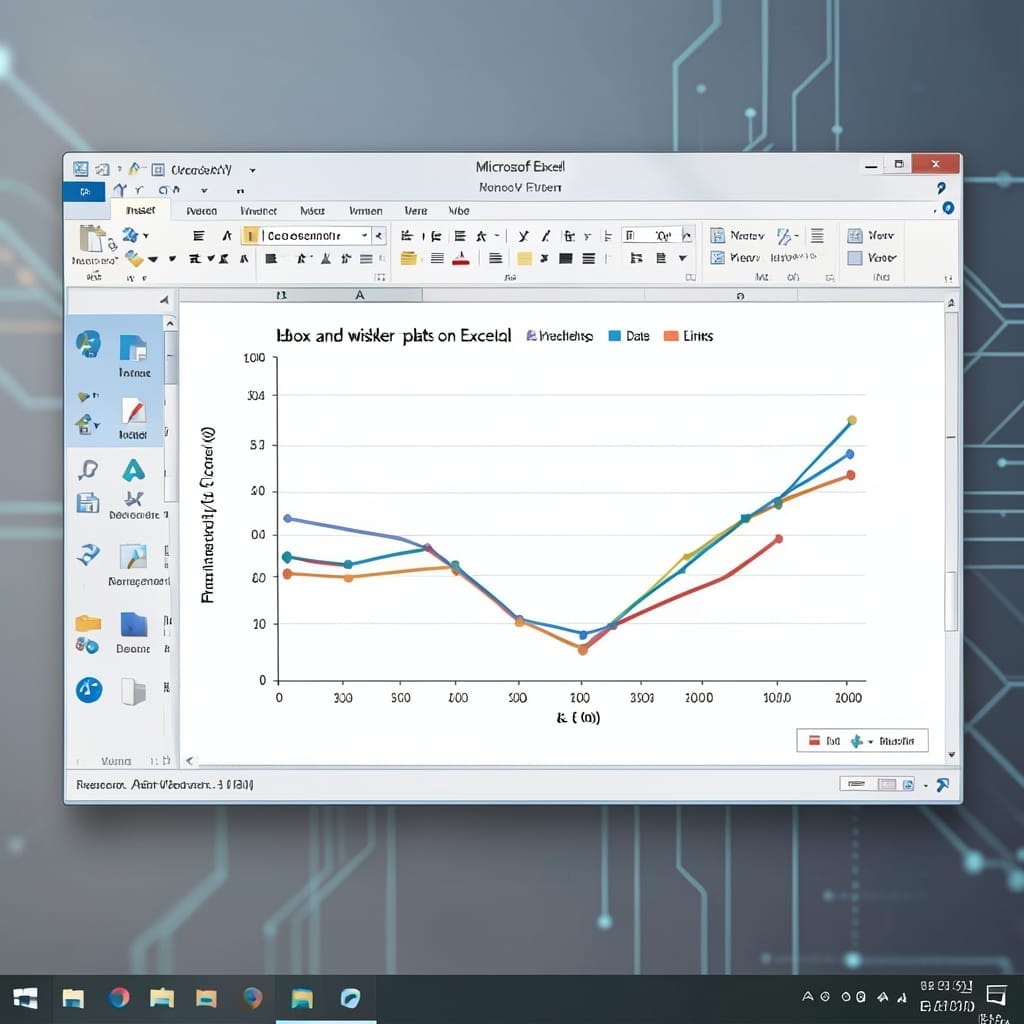
Task: Click the horizontal scrollbar left arrow
Action: click(189, 760)
